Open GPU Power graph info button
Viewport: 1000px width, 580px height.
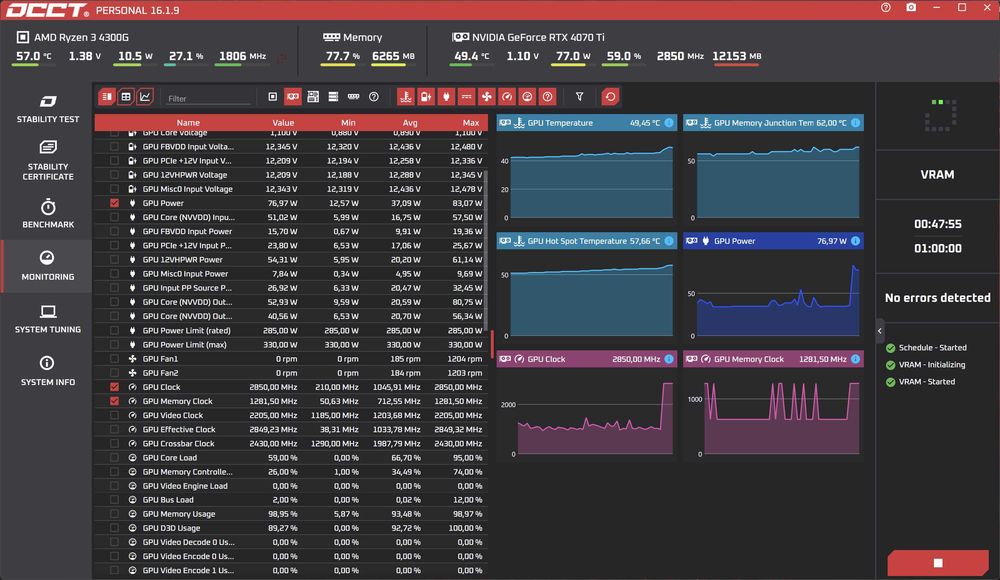point(855,241)
